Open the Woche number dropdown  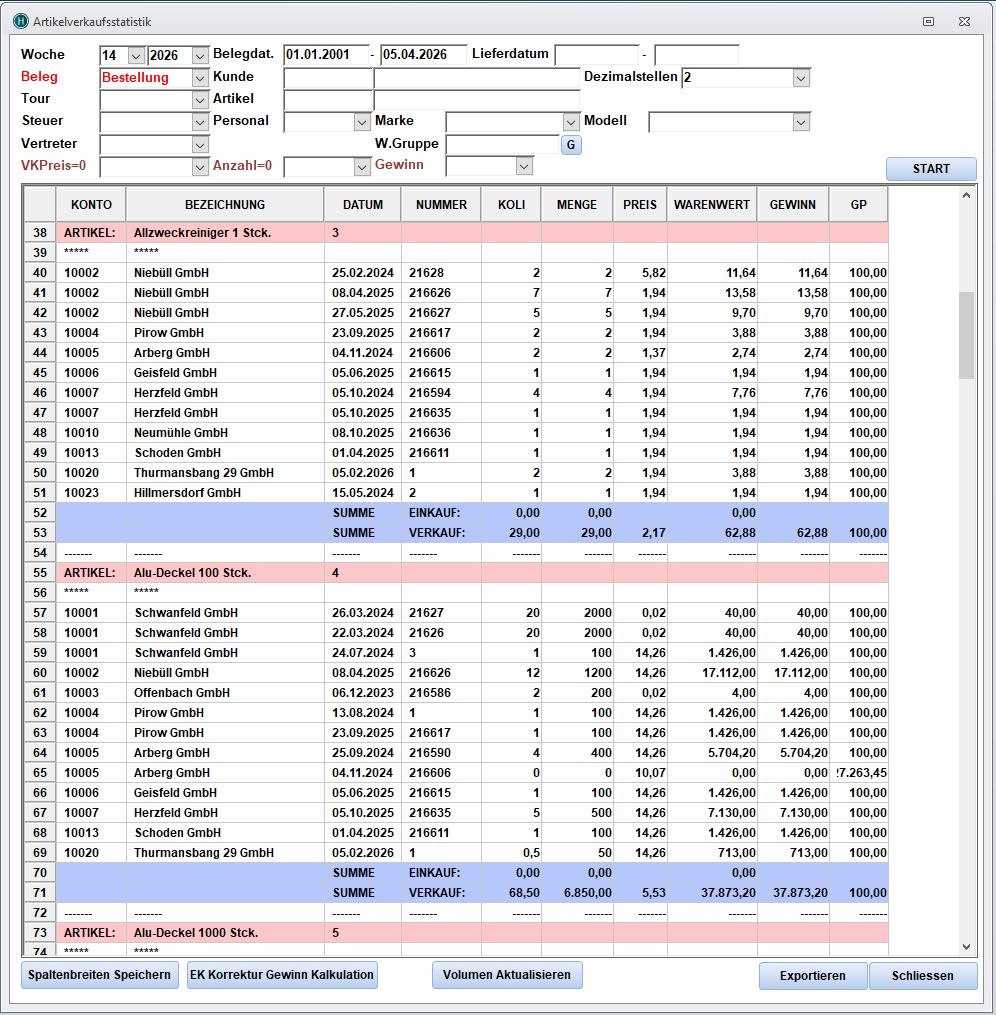pos(136,56)
